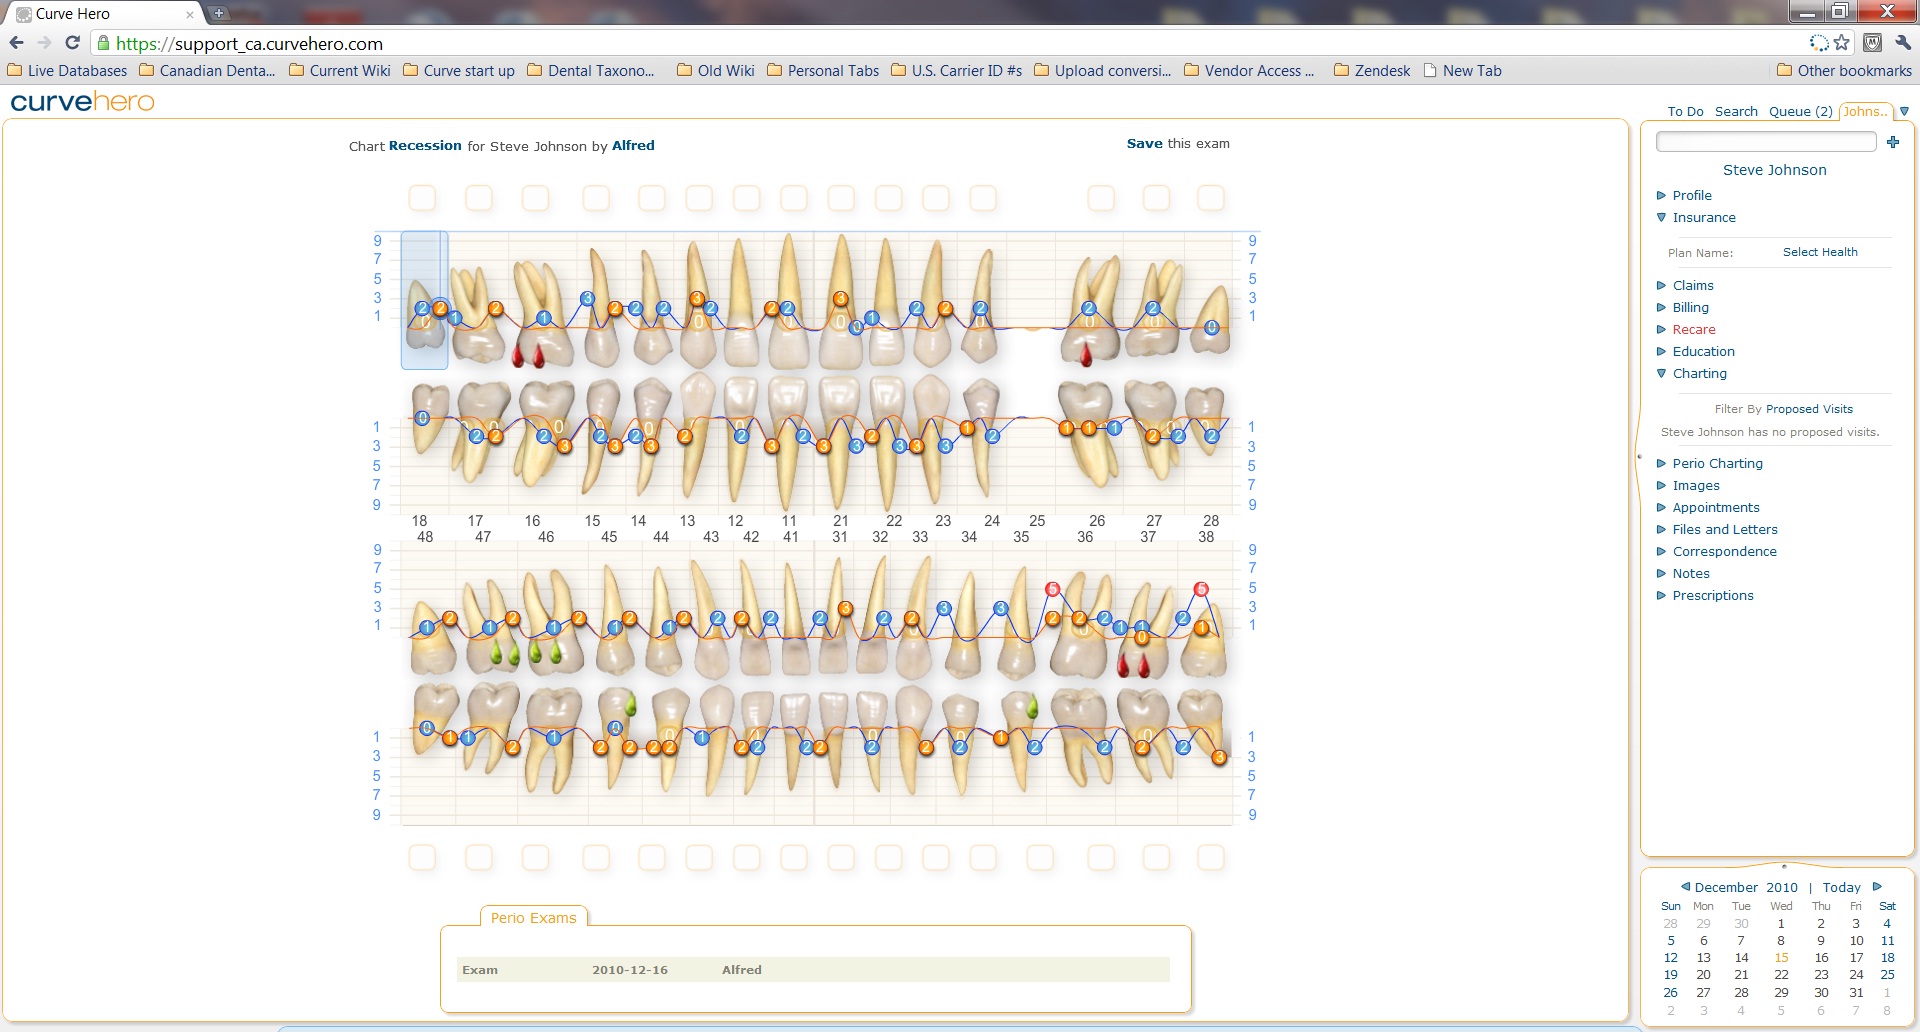Screen dimensions: 1920x1032
Task: Go to next month in the calendar
Action: point(1877,887)
